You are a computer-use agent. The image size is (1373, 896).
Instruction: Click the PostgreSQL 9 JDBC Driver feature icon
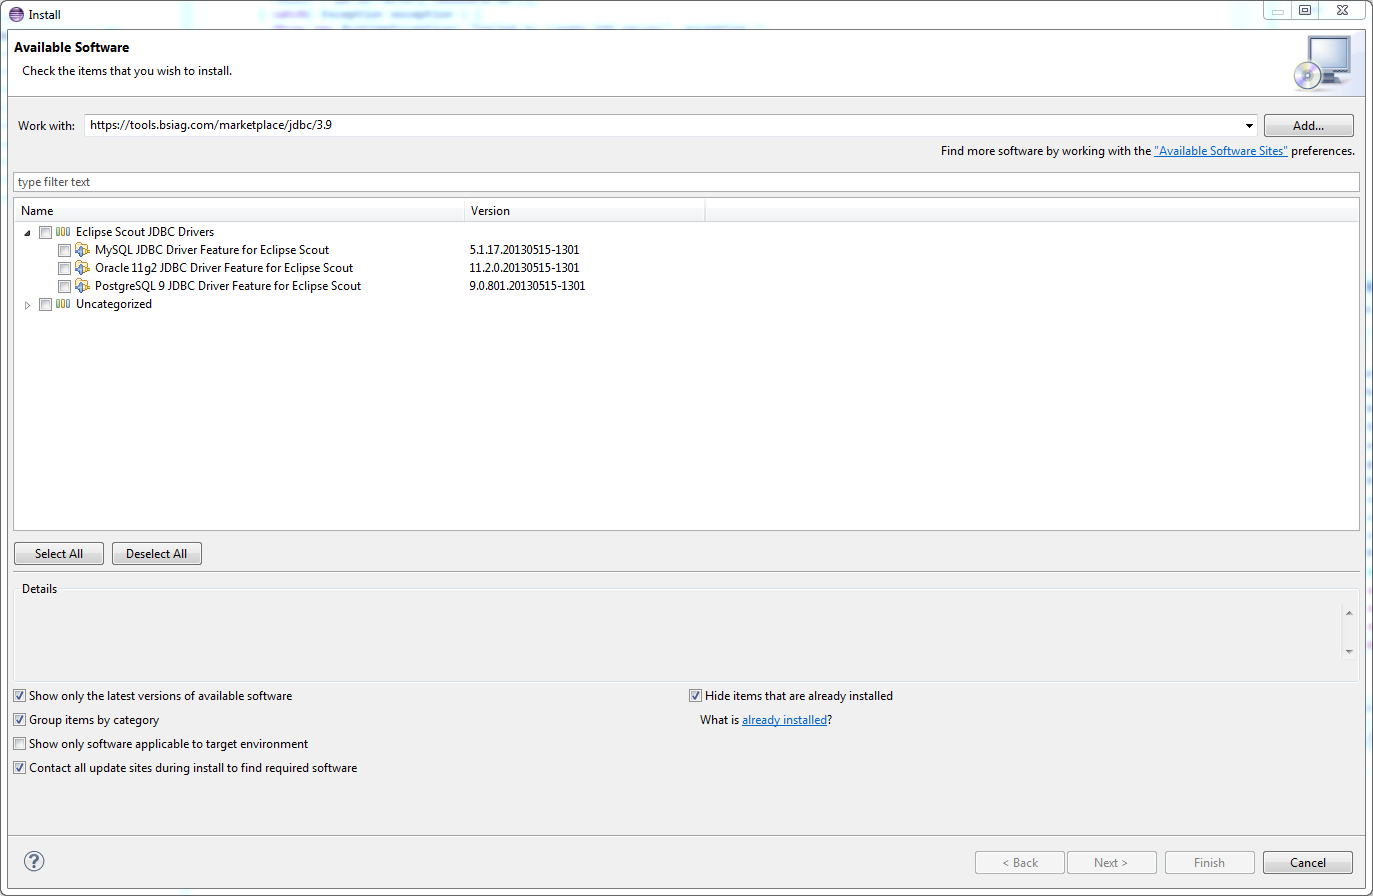83,286
